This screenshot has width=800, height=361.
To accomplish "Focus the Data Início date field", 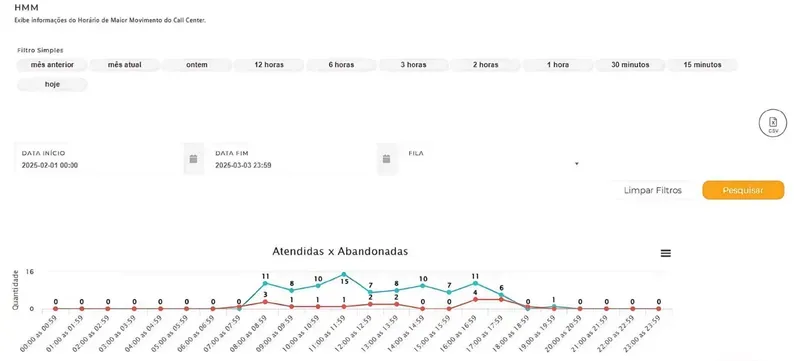I will pyautogui.click(x=99, y=159).
